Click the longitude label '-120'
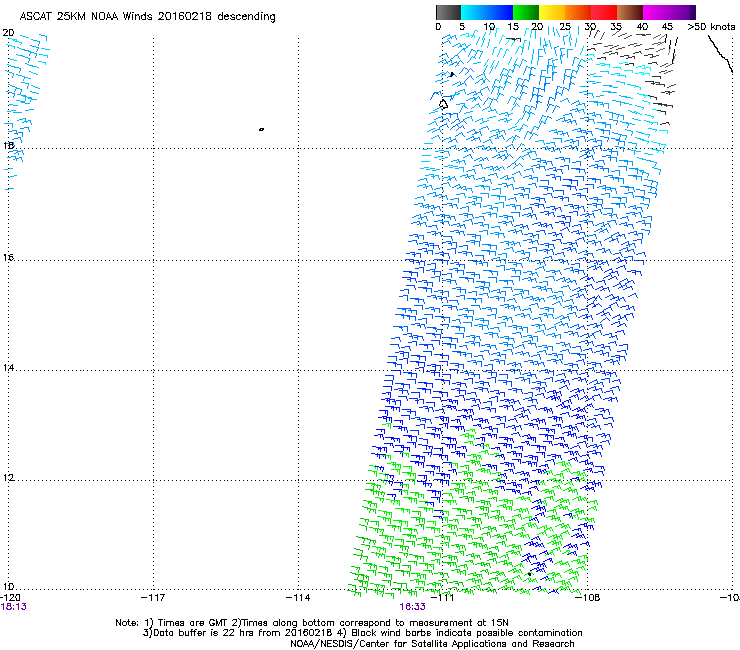This screenshot has height=650, width=740. pyautogui.click(x=10, y=598)
